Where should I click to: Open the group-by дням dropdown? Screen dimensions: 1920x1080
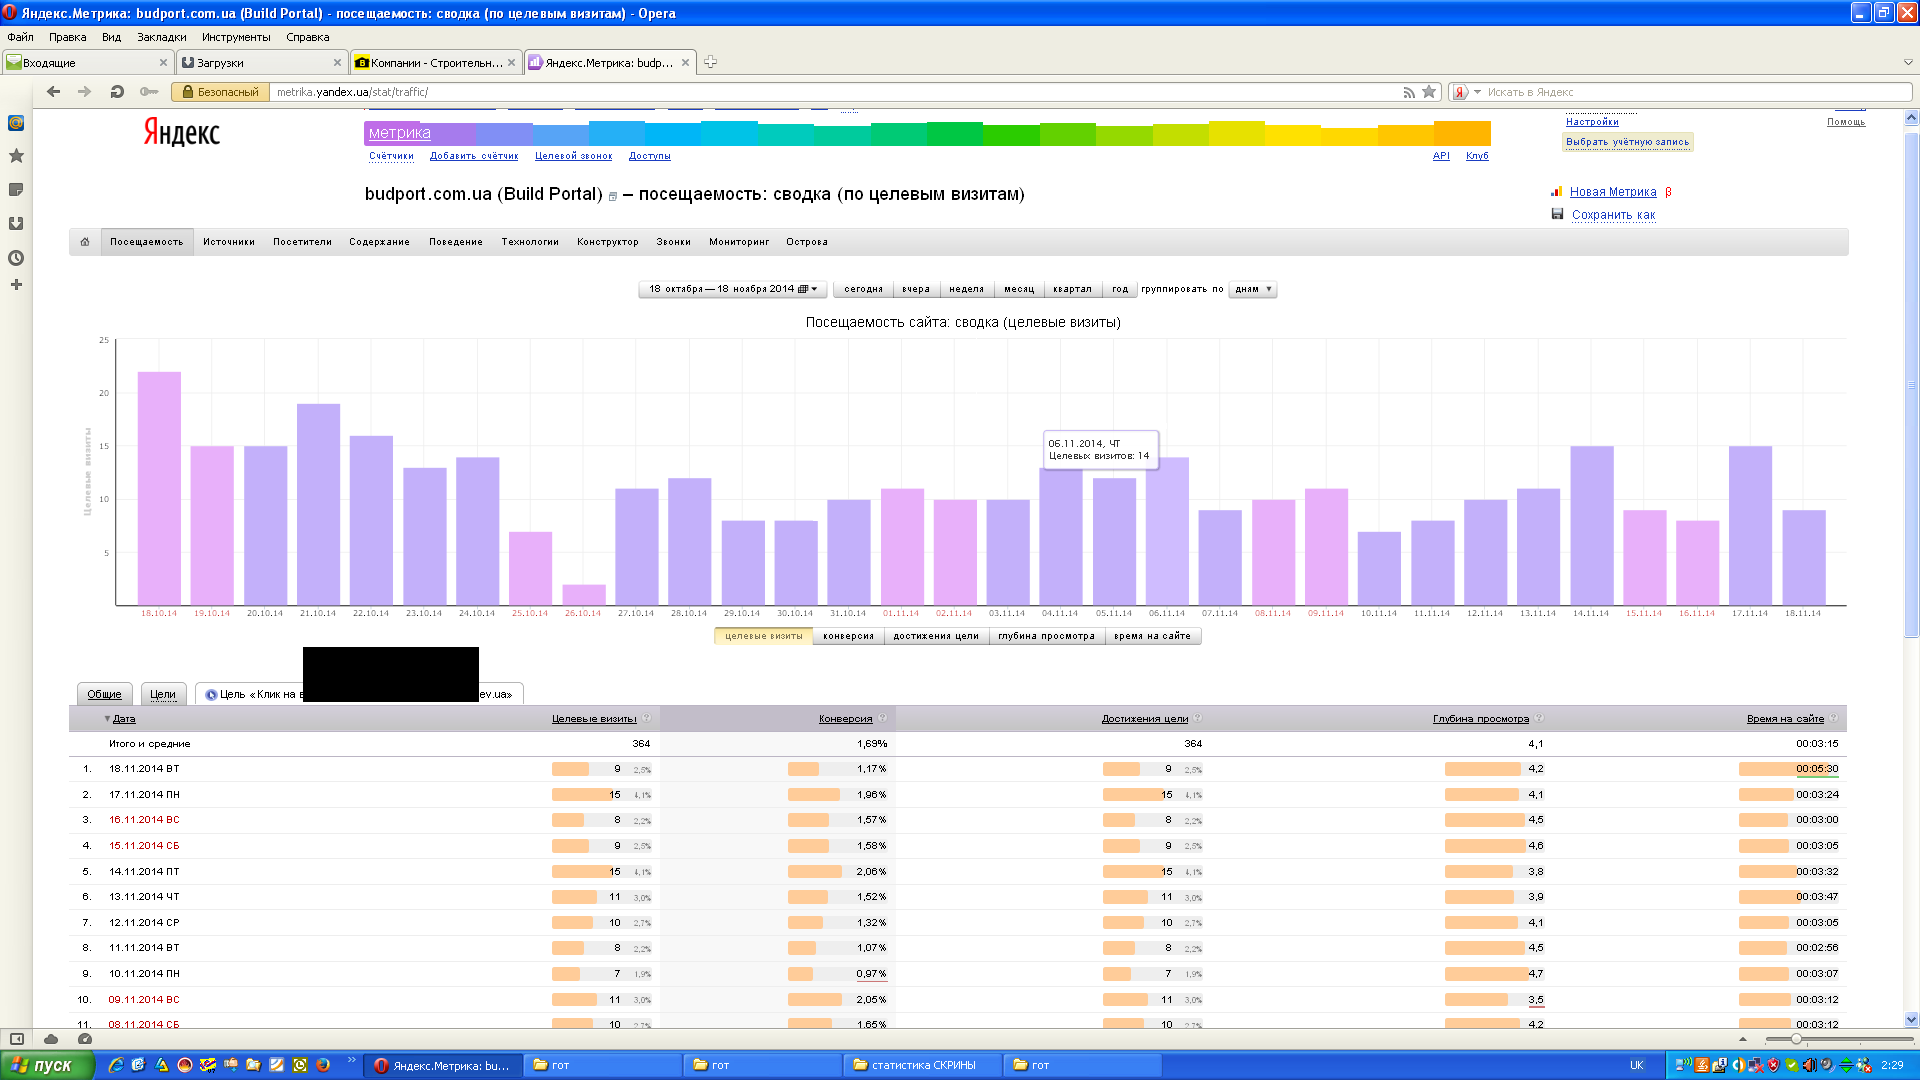(1253, 289)
